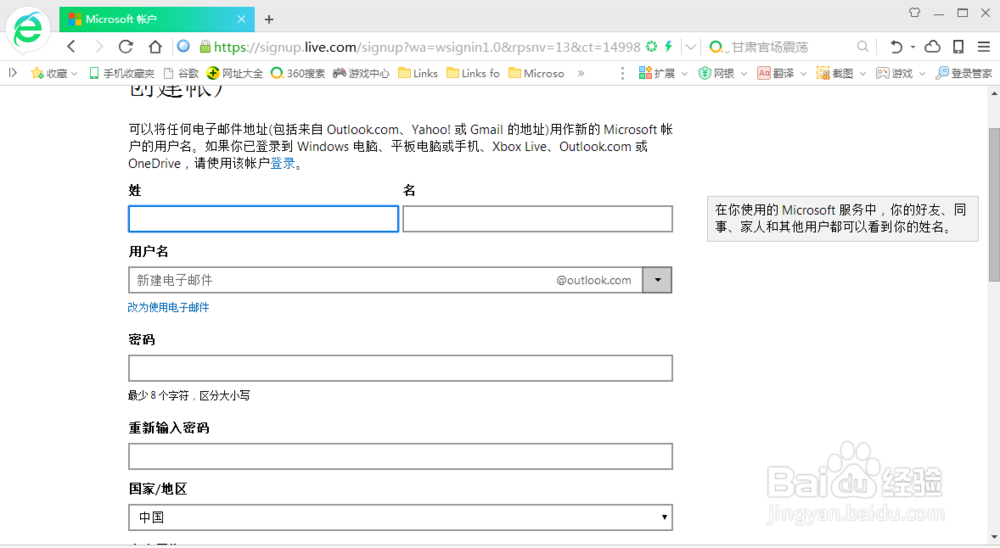The width and height of the screenshot is (1000, 548).
Task: Click the green refresh-cycle icon in address bar
Action: pyautogui.click(x=651, y=47)
